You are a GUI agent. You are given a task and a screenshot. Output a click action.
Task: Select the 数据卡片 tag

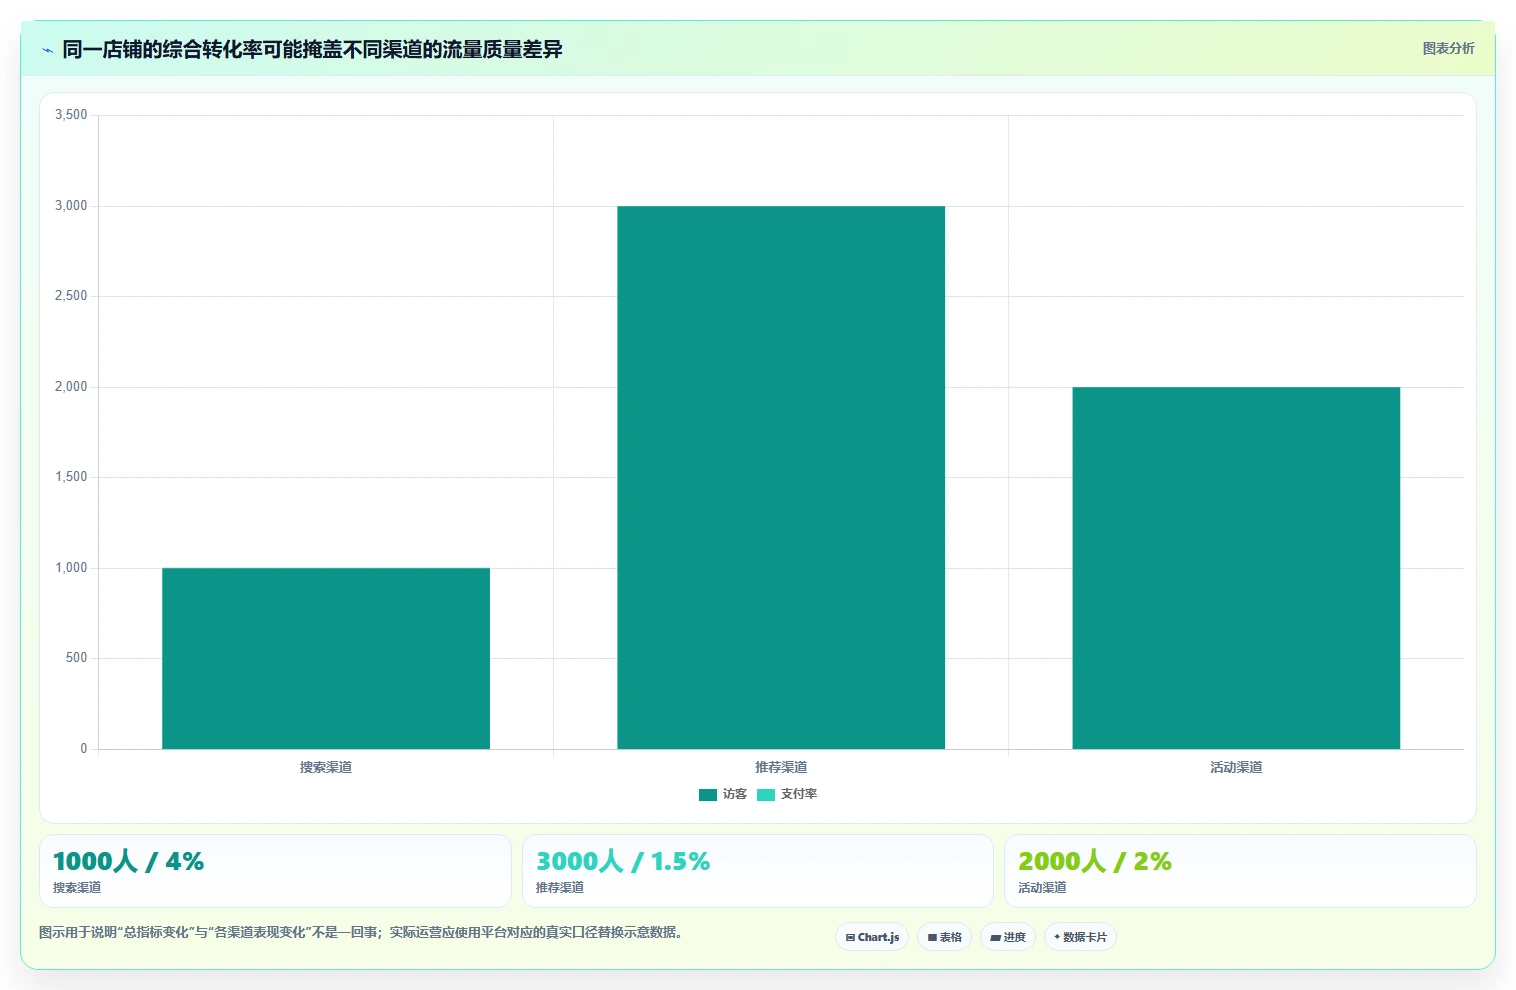[x=1080, y=937]
